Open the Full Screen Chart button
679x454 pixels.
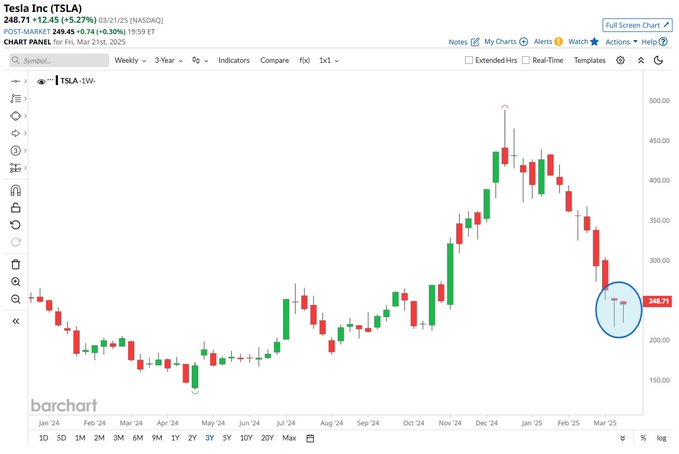click(637, 25)
